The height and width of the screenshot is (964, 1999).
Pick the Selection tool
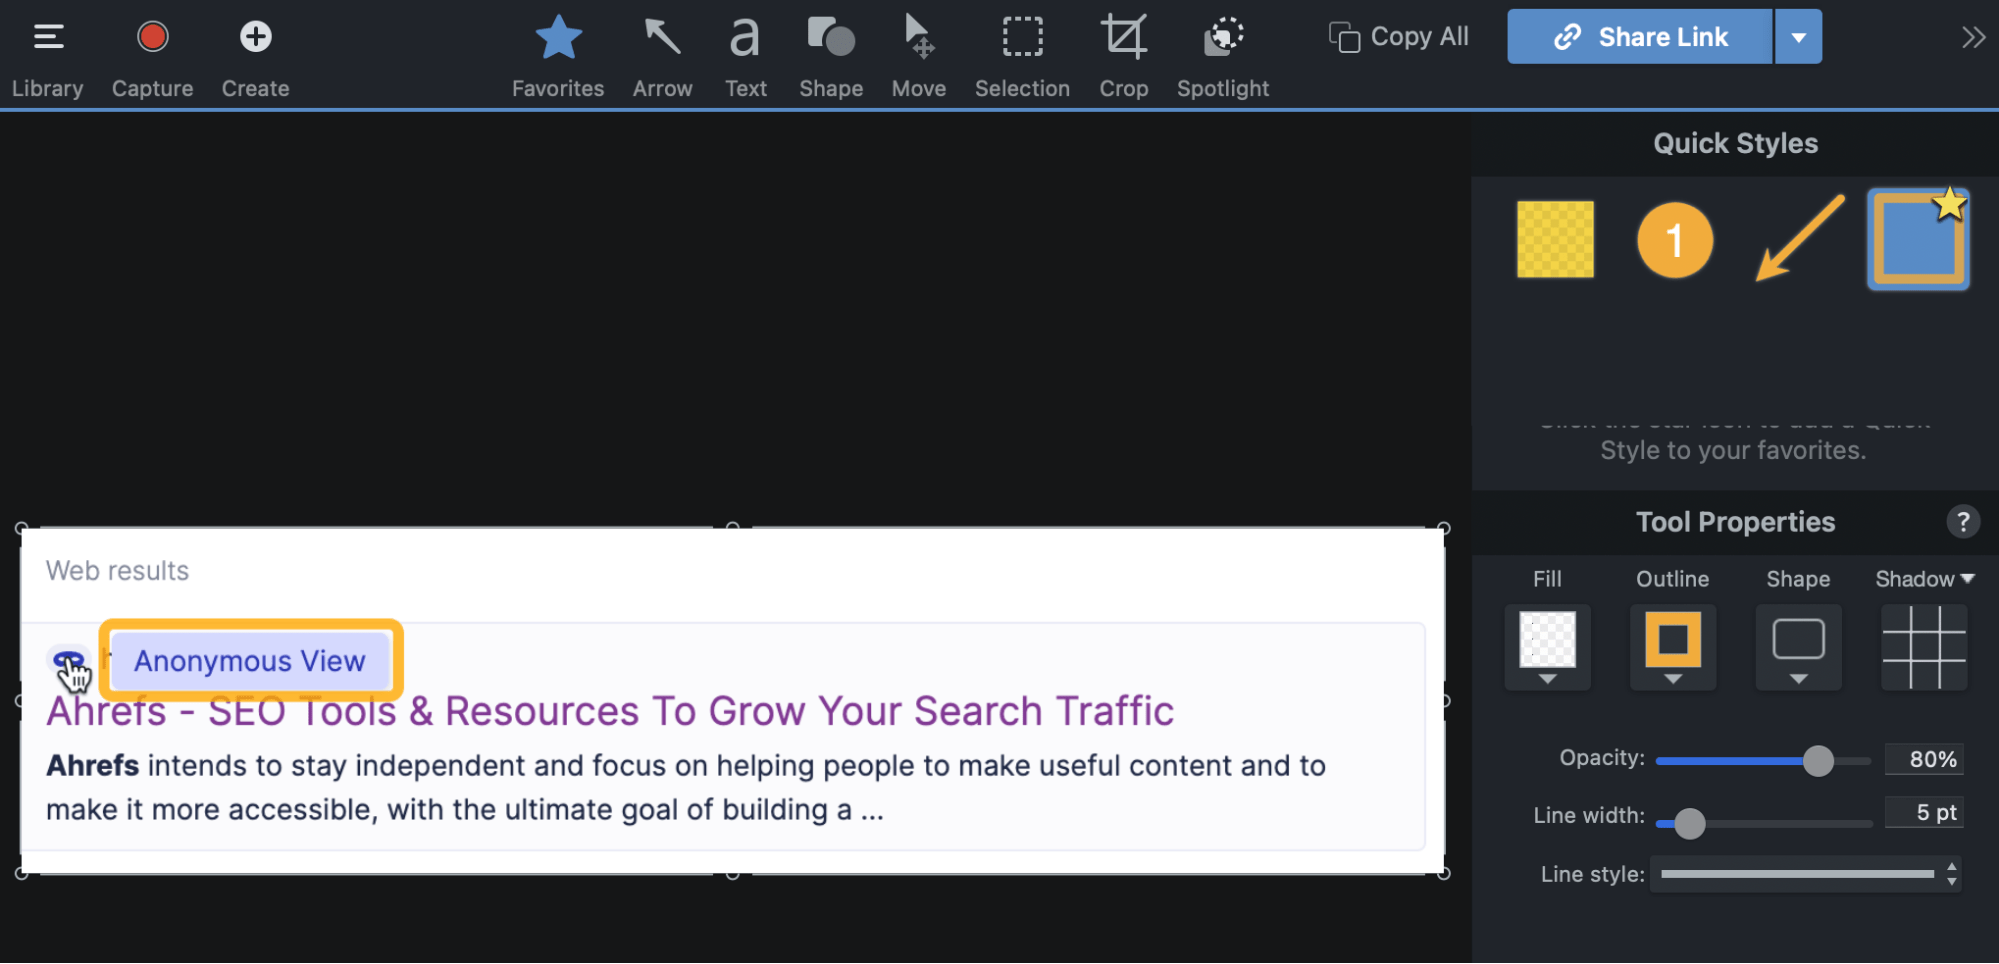point(1022,57)
